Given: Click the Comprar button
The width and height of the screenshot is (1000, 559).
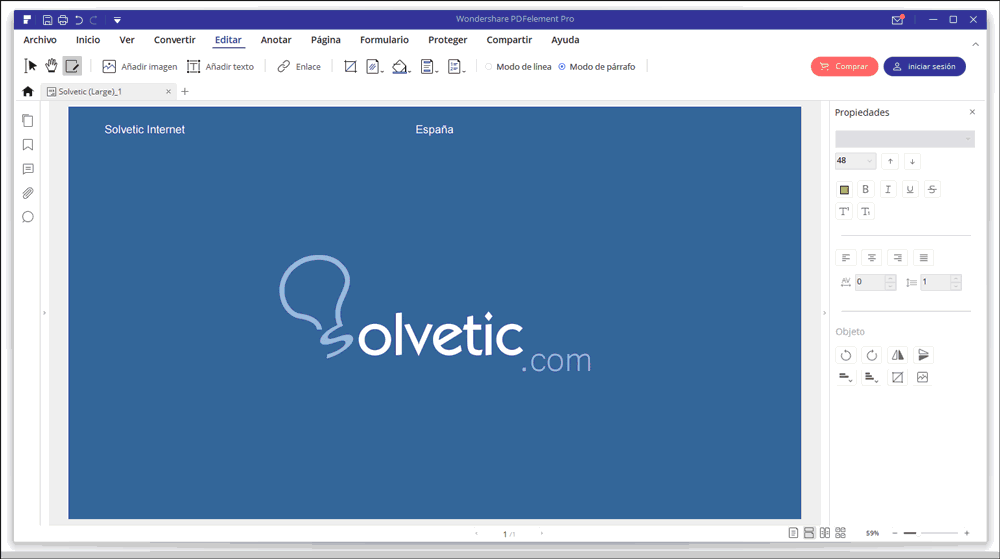Looking at the screenshot, I should 844,66.
